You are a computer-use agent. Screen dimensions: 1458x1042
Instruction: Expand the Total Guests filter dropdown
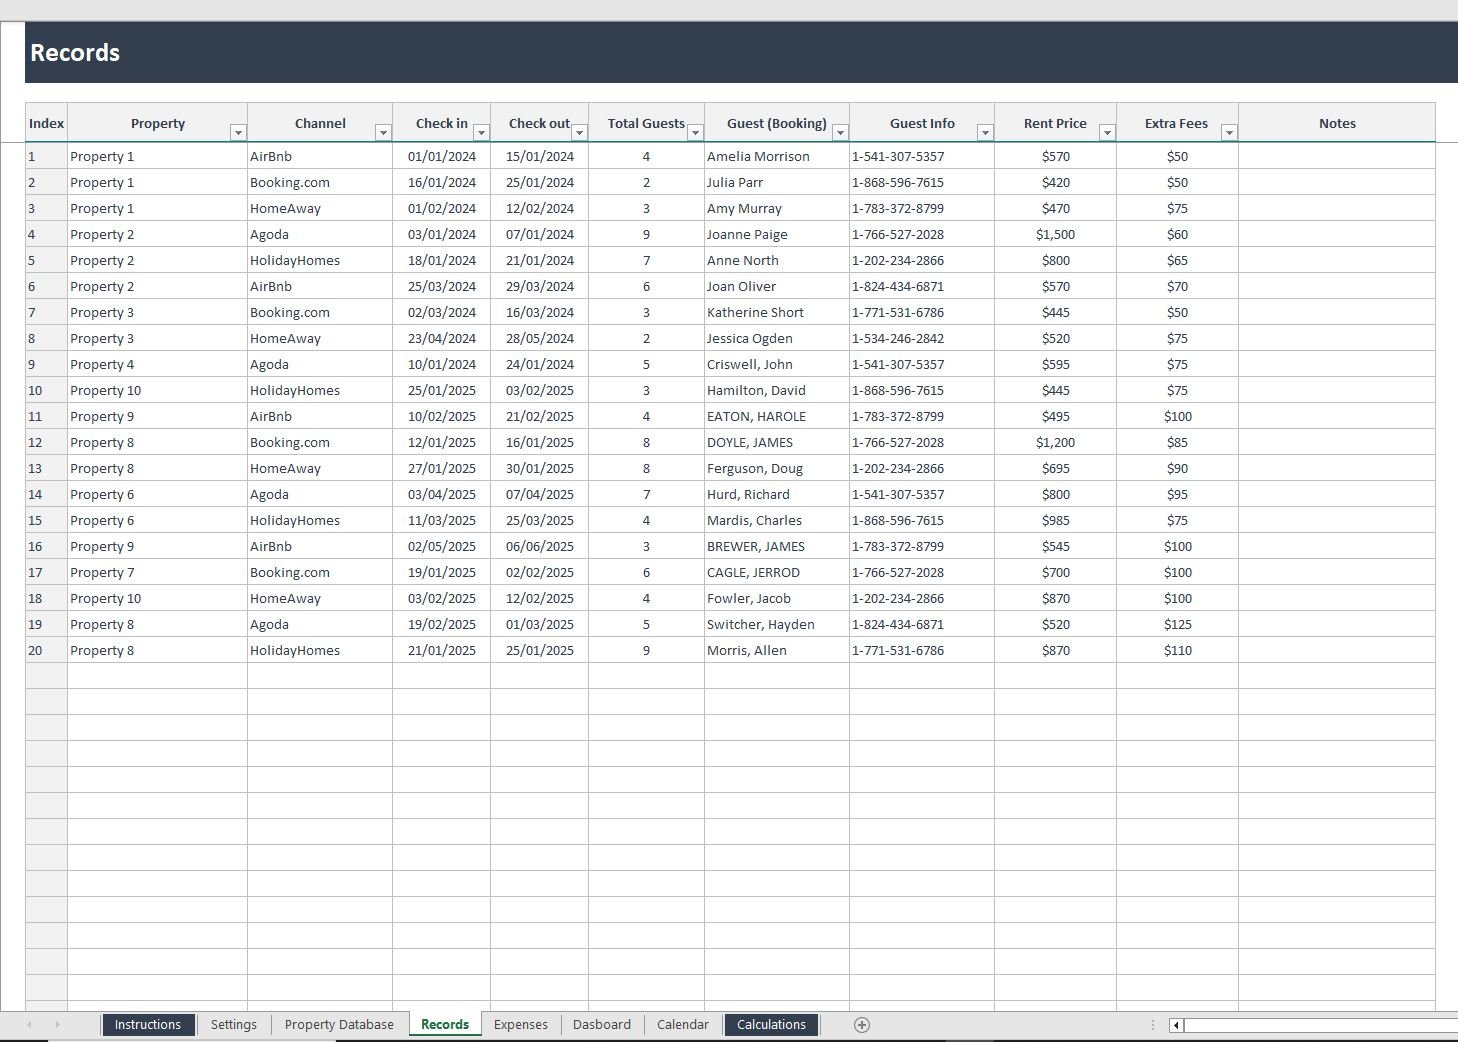tap(695, 133)
